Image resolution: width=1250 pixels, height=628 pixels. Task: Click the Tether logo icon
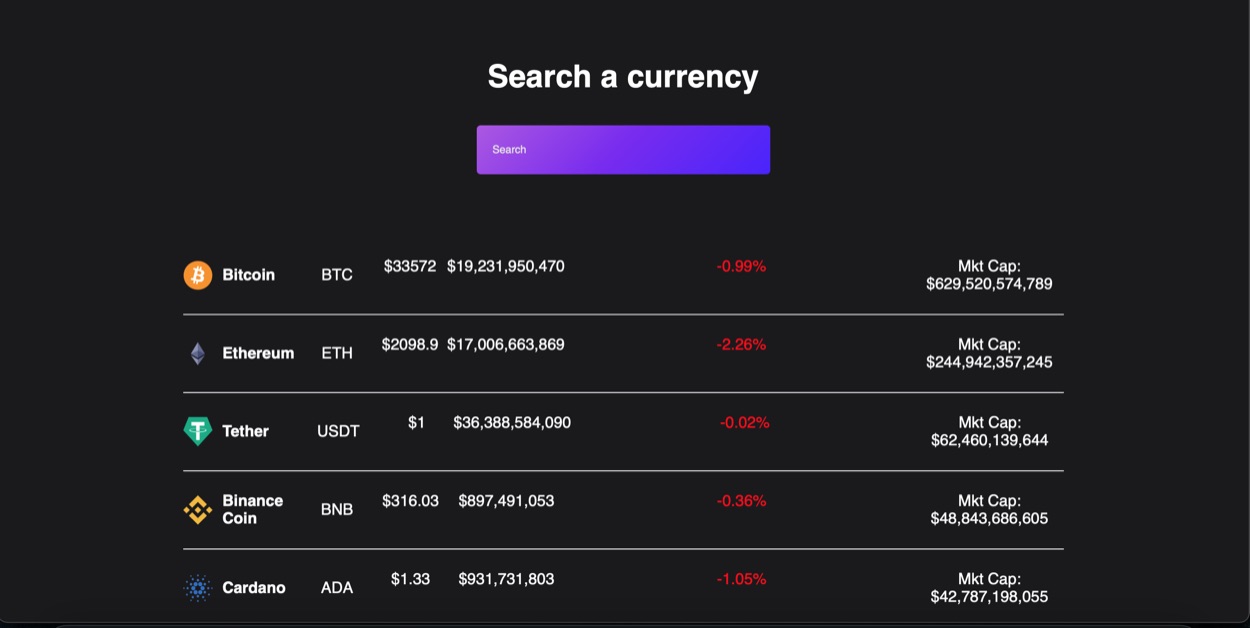click(198, 431)
